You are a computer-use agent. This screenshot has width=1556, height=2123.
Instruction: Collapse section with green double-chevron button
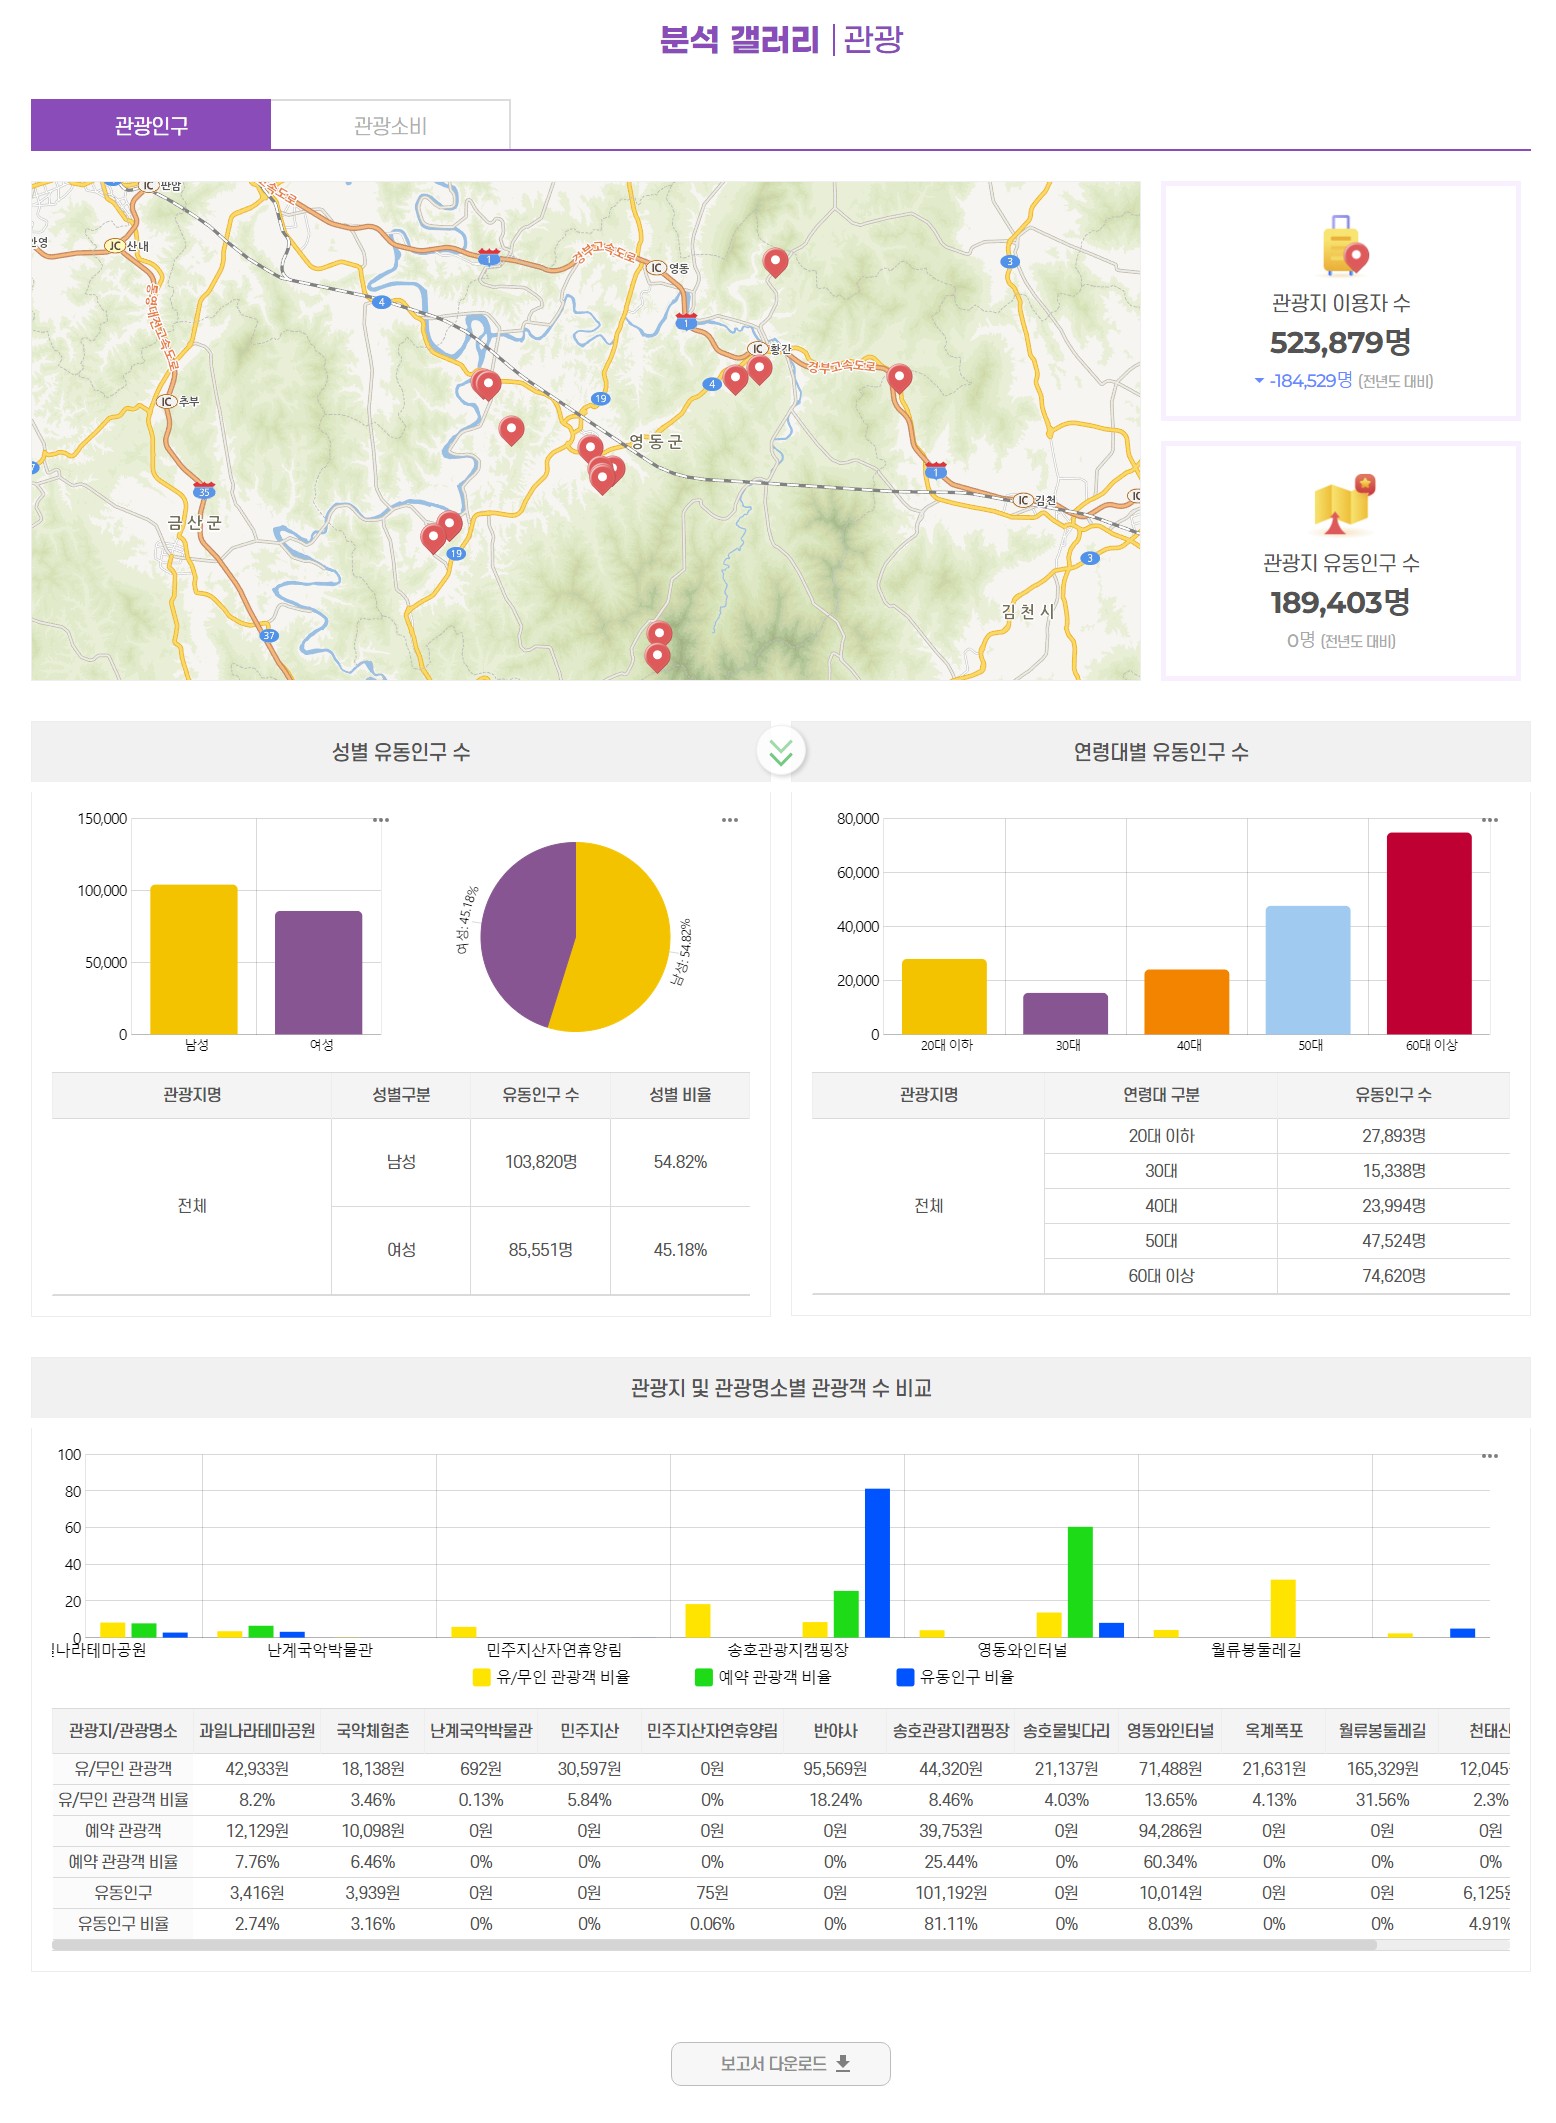[781, 752]
